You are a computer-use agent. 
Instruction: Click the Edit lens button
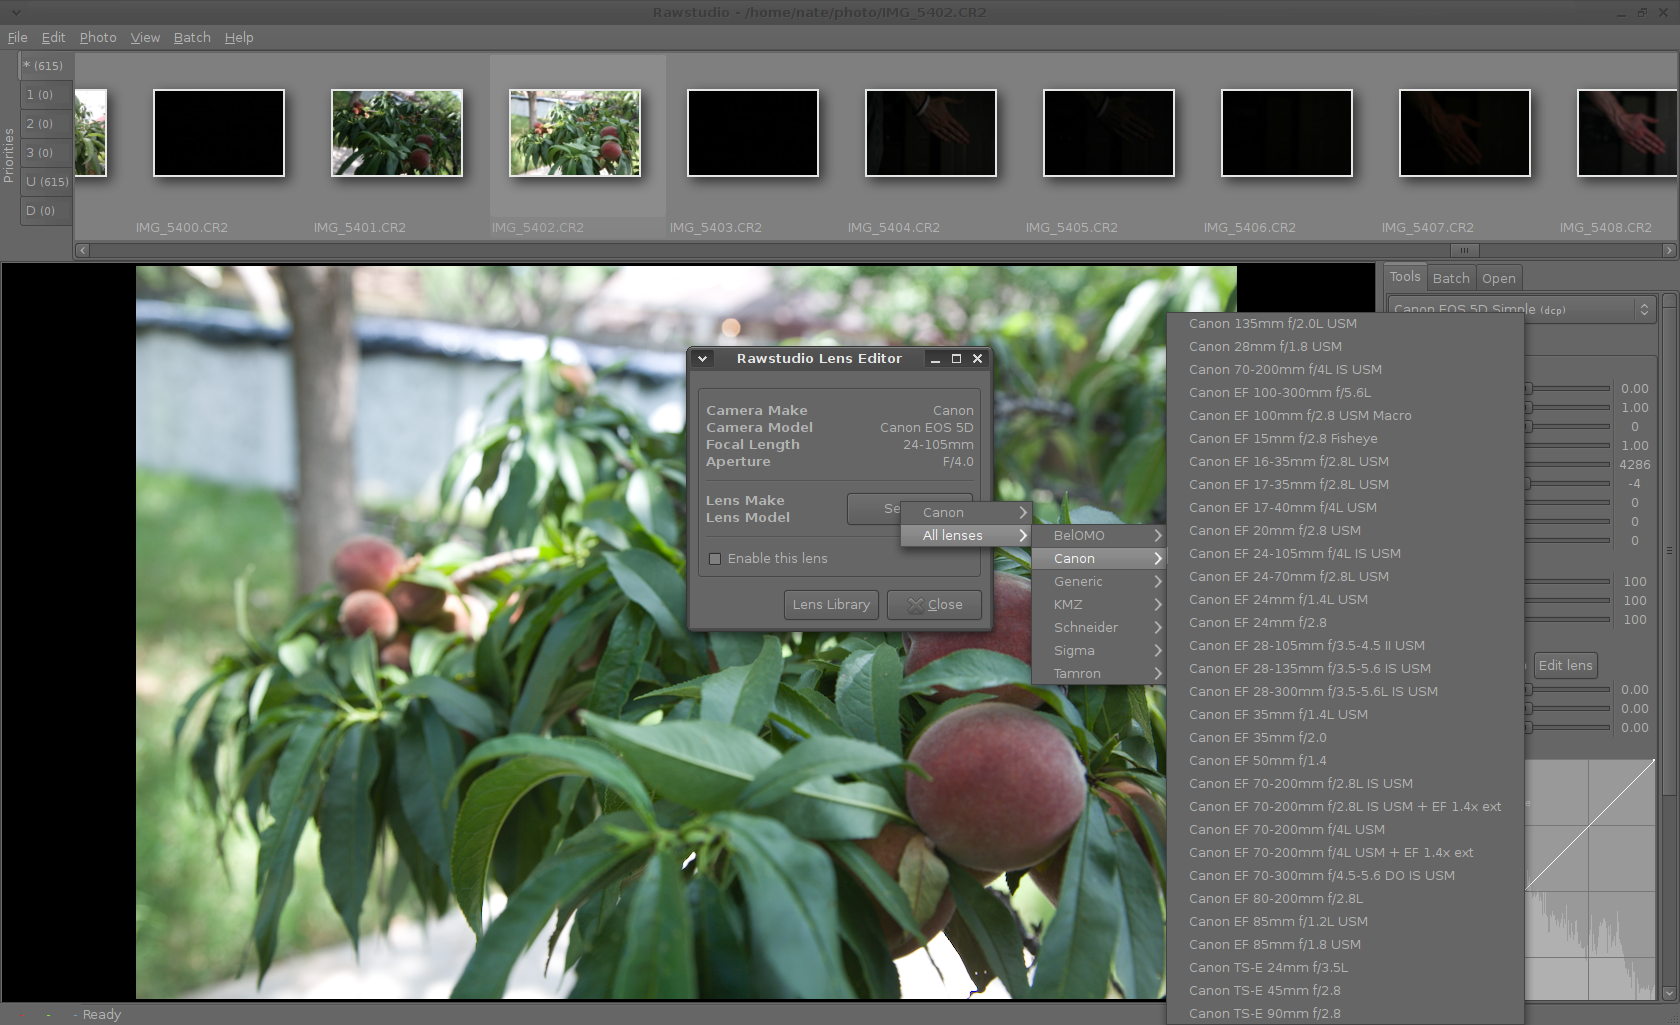click(1565, 665)
